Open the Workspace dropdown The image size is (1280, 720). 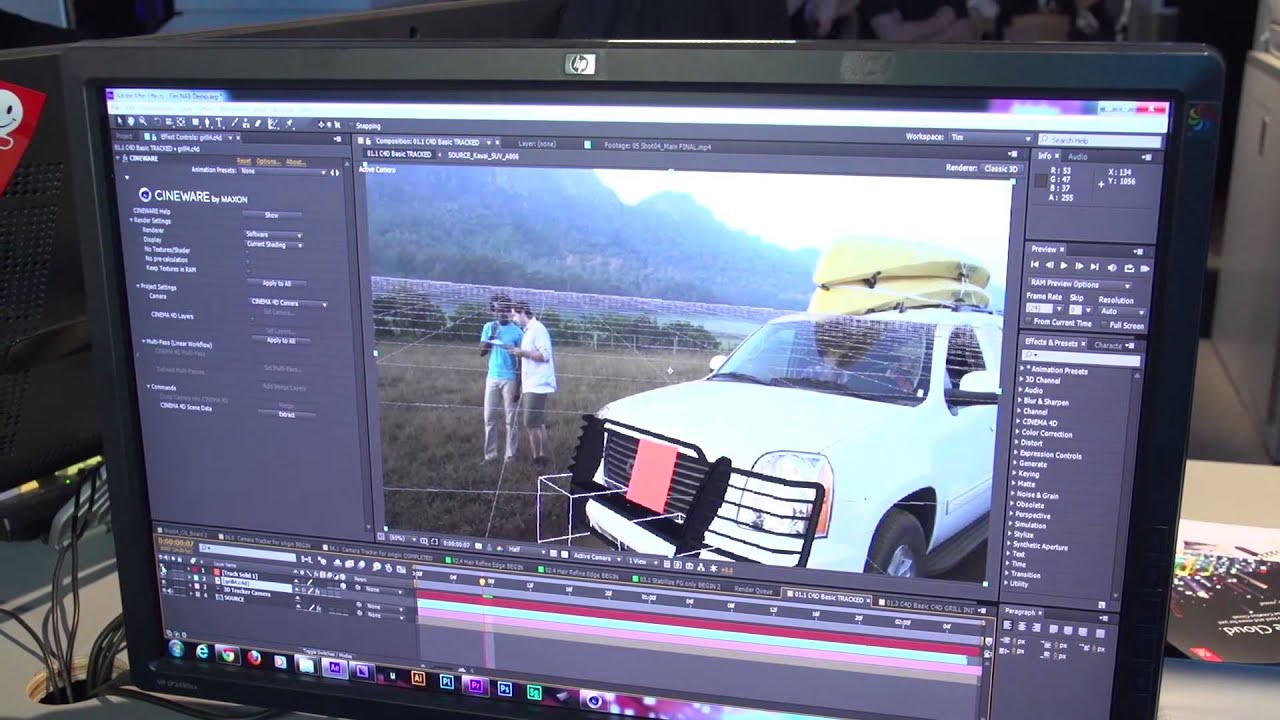pyautogui.click(x=990, y=138)
